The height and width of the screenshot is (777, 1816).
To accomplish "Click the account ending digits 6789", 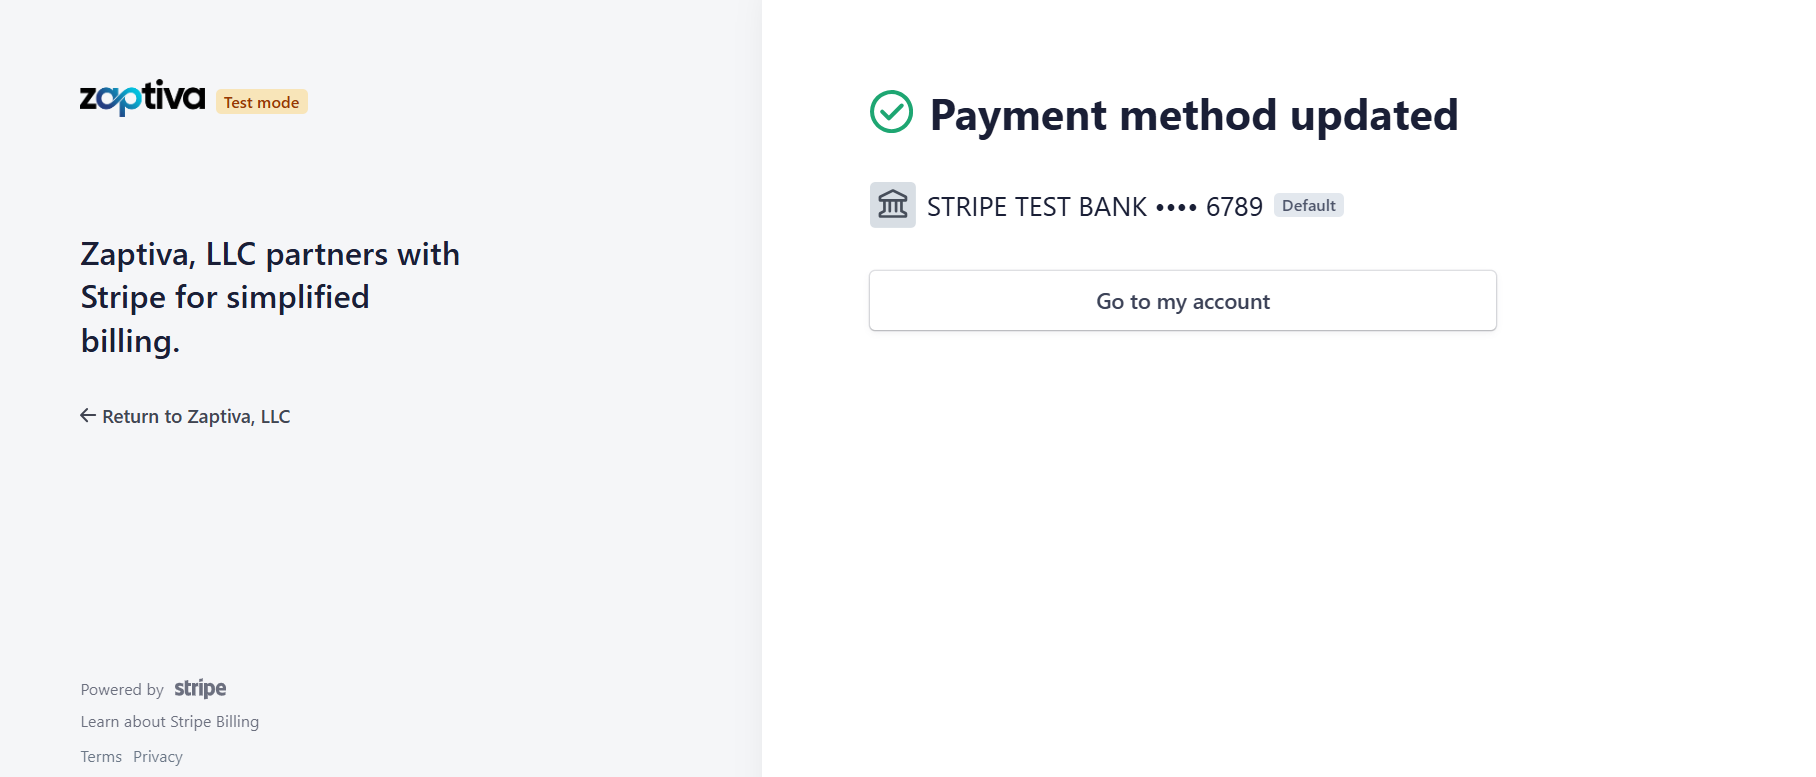I will click(x=1234, y=207).
